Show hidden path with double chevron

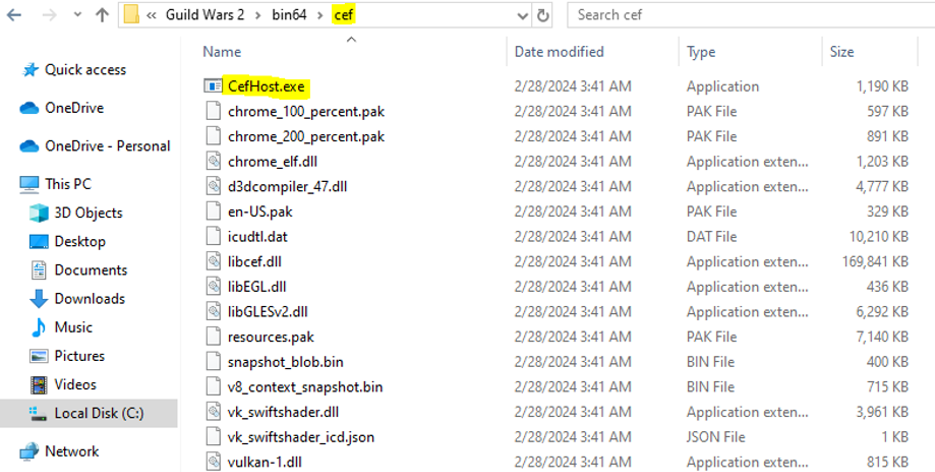click(x=151, y=15)
